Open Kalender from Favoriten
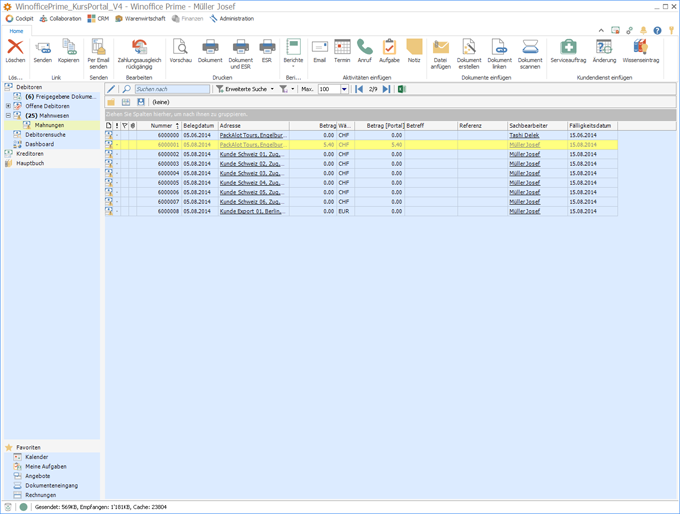This screenshot has height=514, width=680. point(37,457)
